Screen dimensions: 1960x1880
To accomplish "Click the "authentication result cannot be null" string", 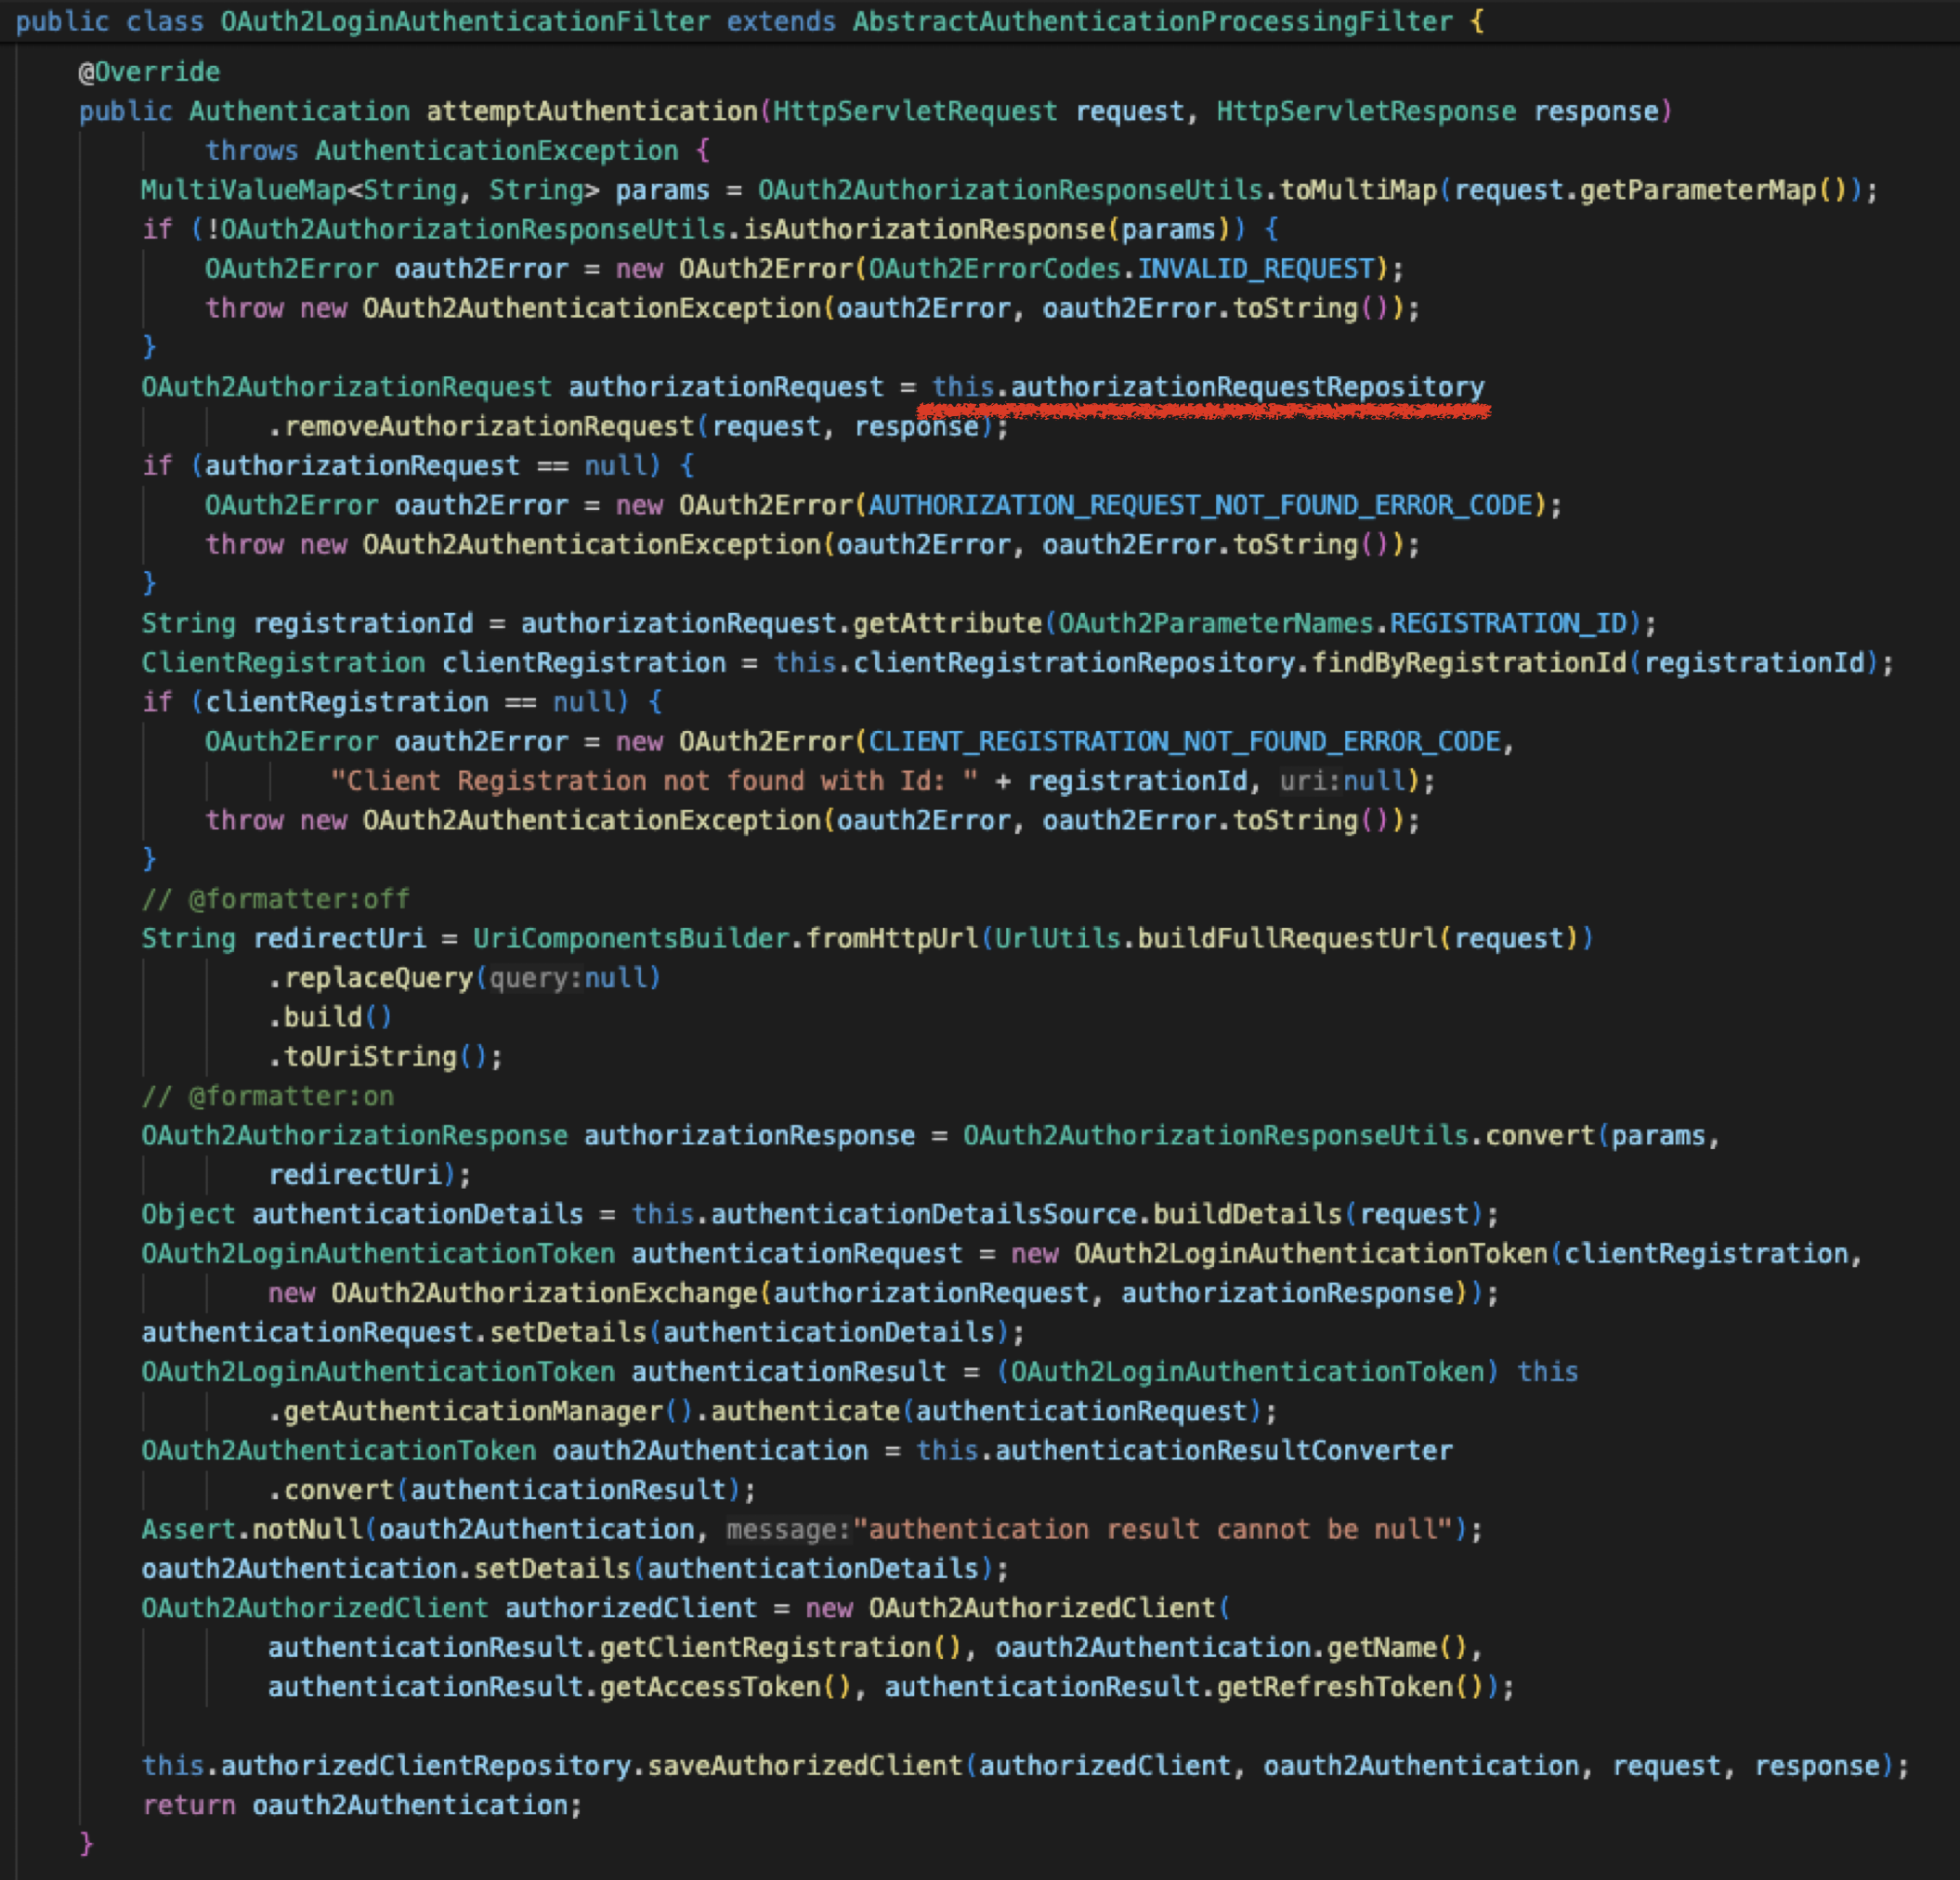I will tap(1152, 1530).
